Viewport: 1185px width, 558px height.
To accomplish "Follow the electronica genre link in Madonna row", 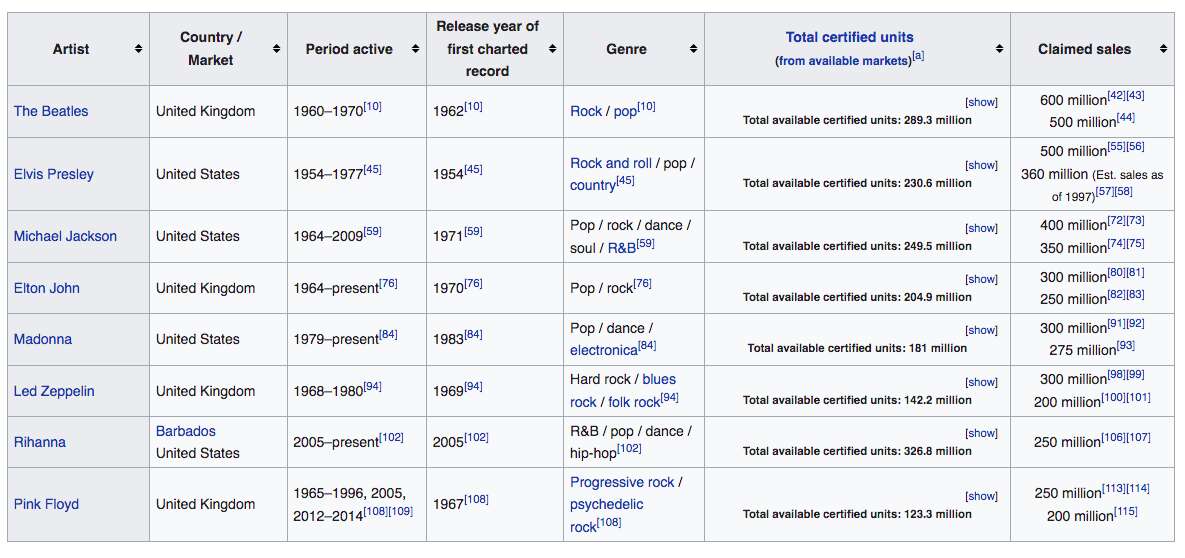I will pyautogui.click(x=603, y=351).
